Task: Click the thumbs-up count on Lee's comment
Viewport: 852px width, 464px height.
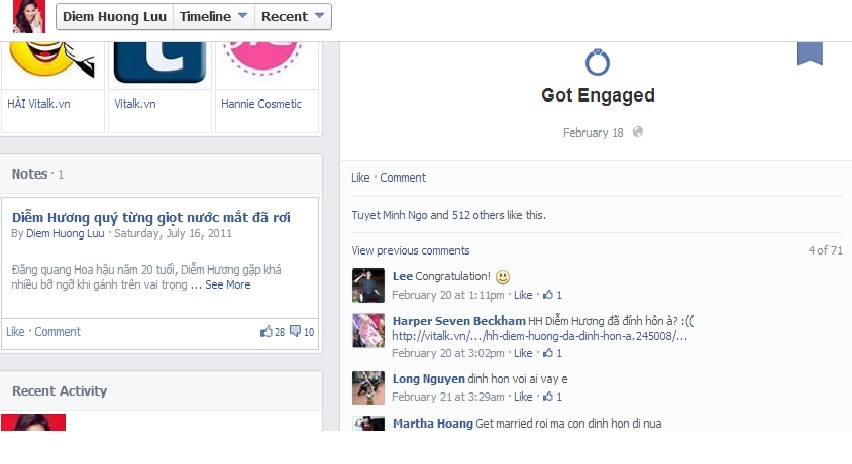Action: tap(552, 295)
